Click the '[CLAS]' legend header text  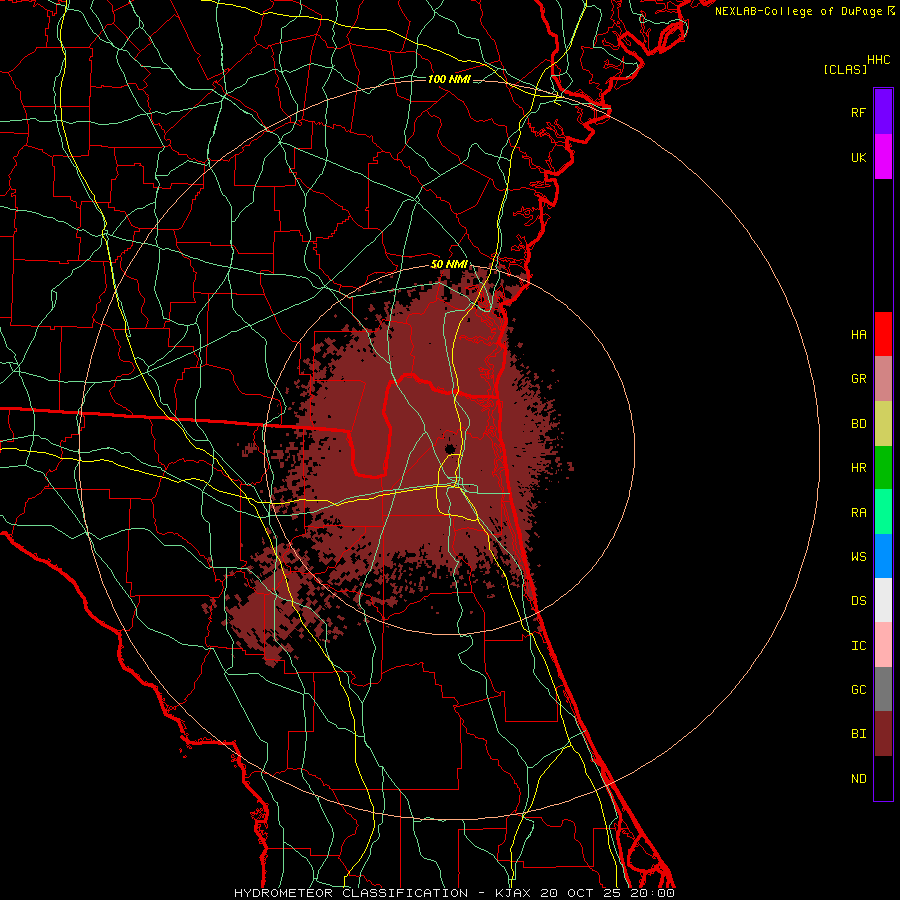845,69
